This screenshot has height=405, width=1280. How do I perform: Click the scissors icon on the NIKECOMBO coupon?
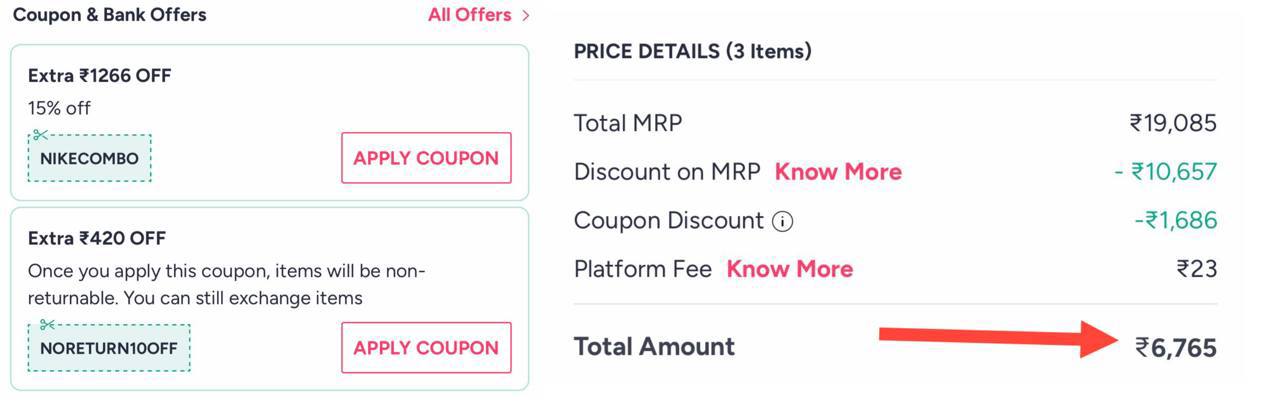point(41,135)
